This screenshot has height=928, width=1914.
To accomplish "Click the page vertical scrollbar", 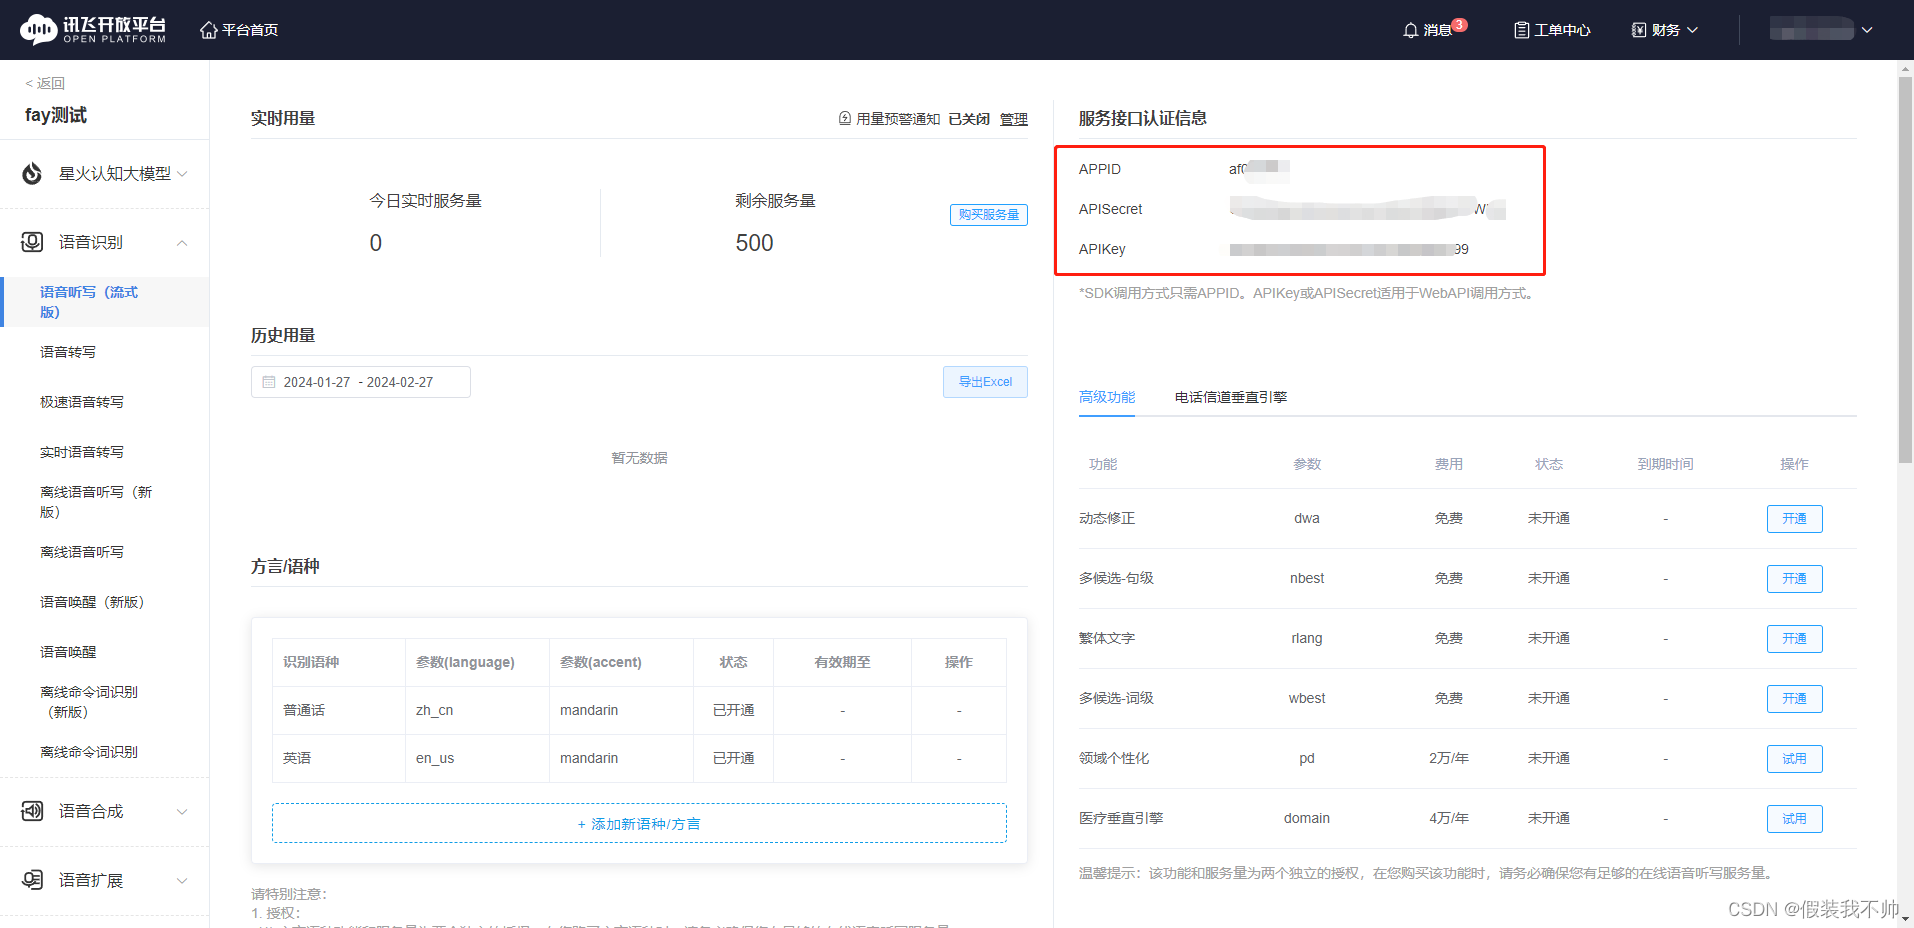I will click(x=1905, y=270).
